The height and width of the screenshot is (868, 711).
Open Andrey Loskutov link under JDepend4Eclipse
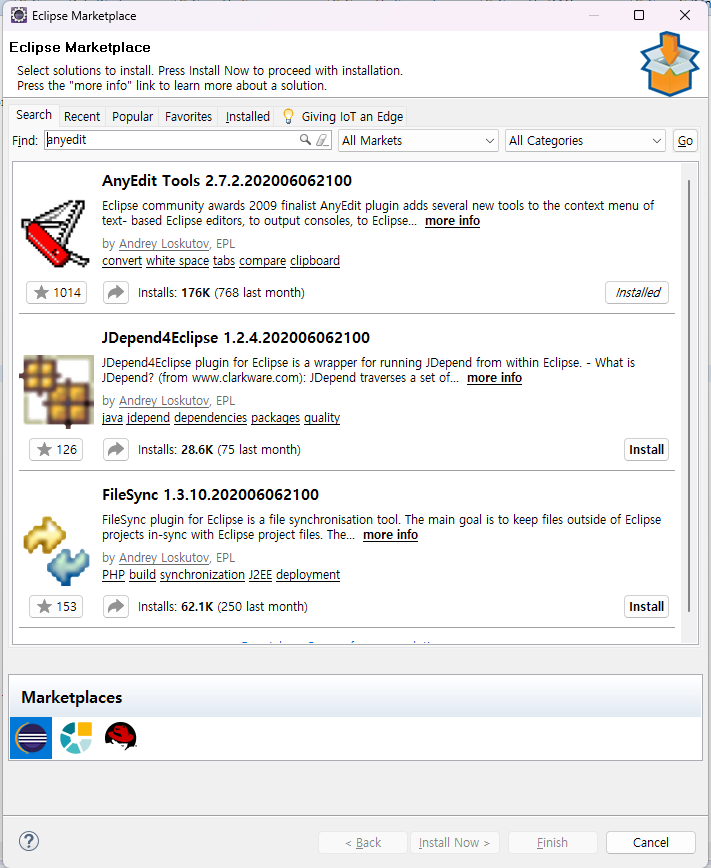(x=164, y=401)
